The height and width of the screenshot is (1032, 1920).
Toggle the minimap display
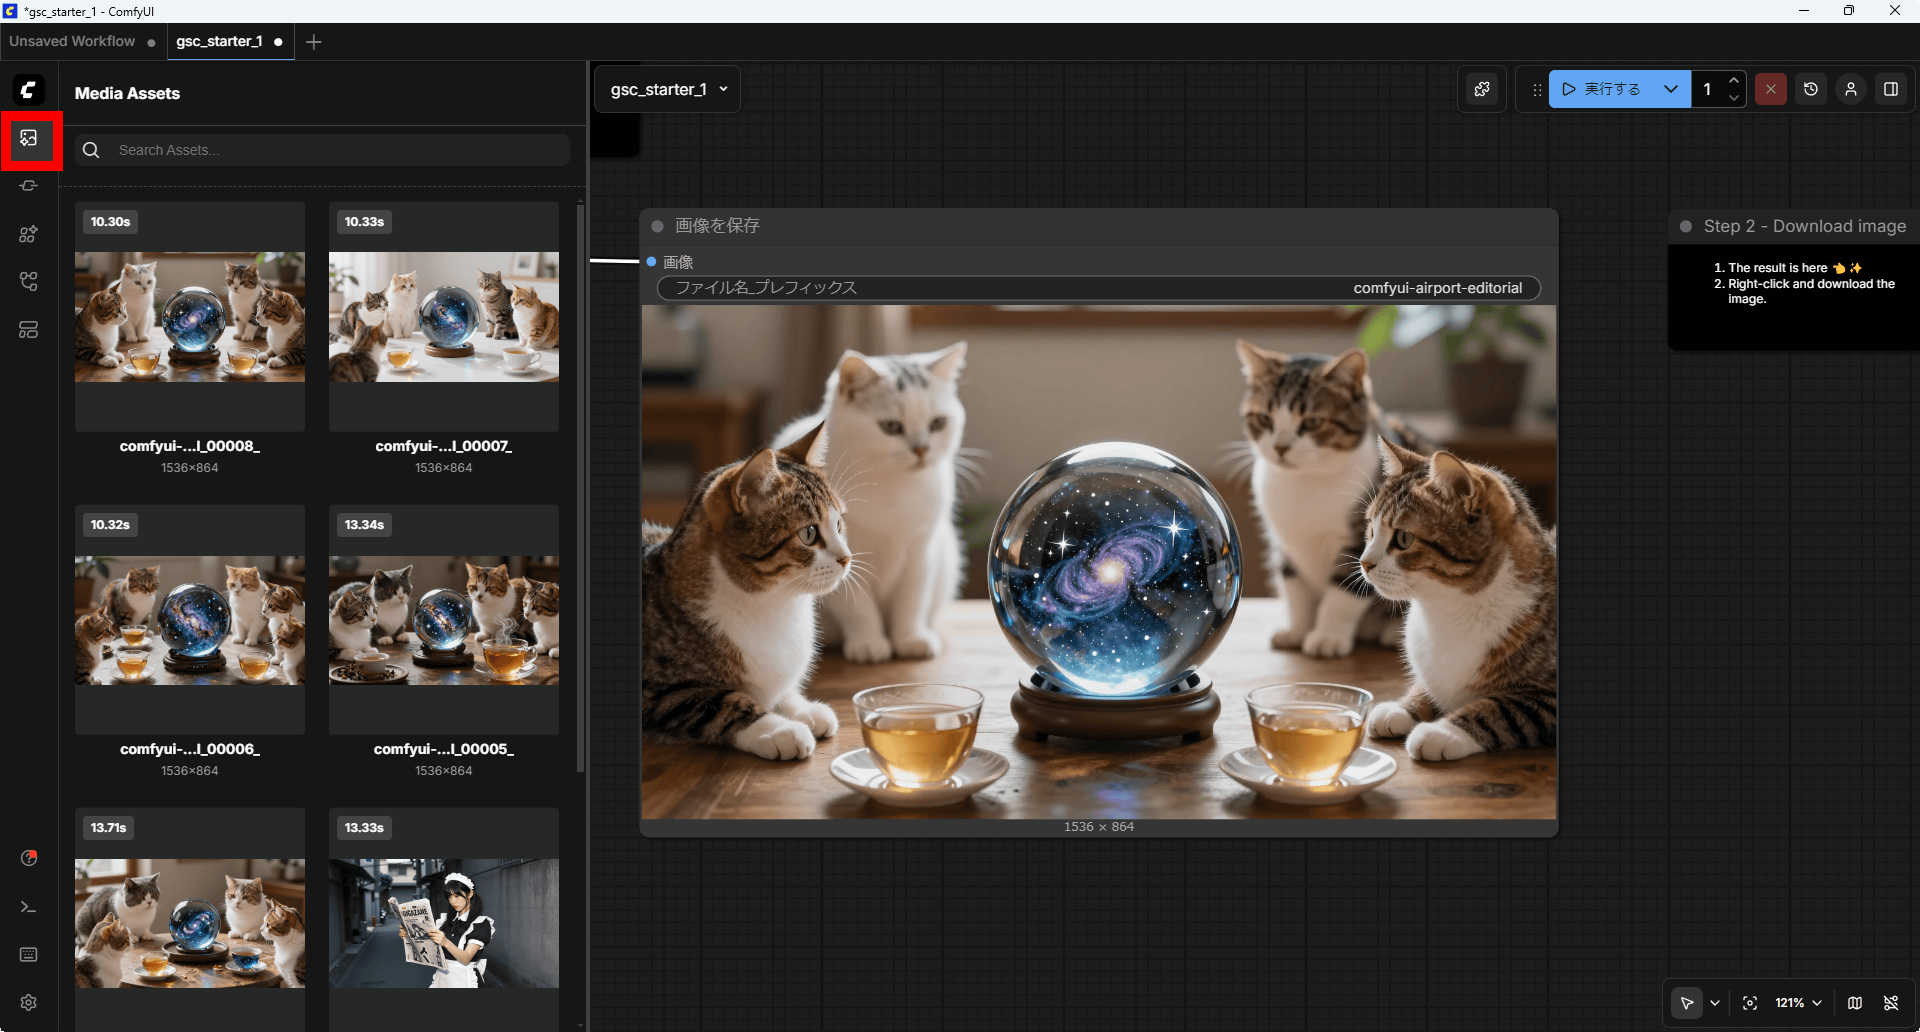click(x=1855, y=1003)
